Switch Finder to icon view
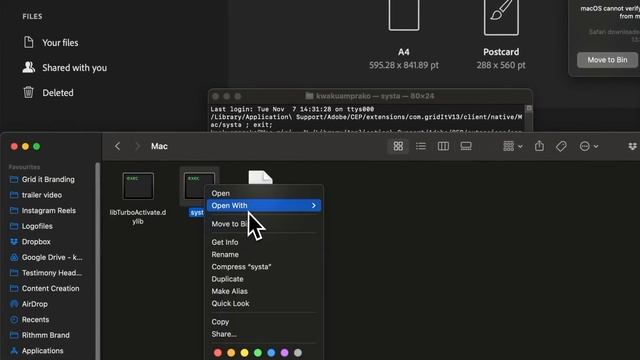640x360 pixels. click(x=398, y=146)
